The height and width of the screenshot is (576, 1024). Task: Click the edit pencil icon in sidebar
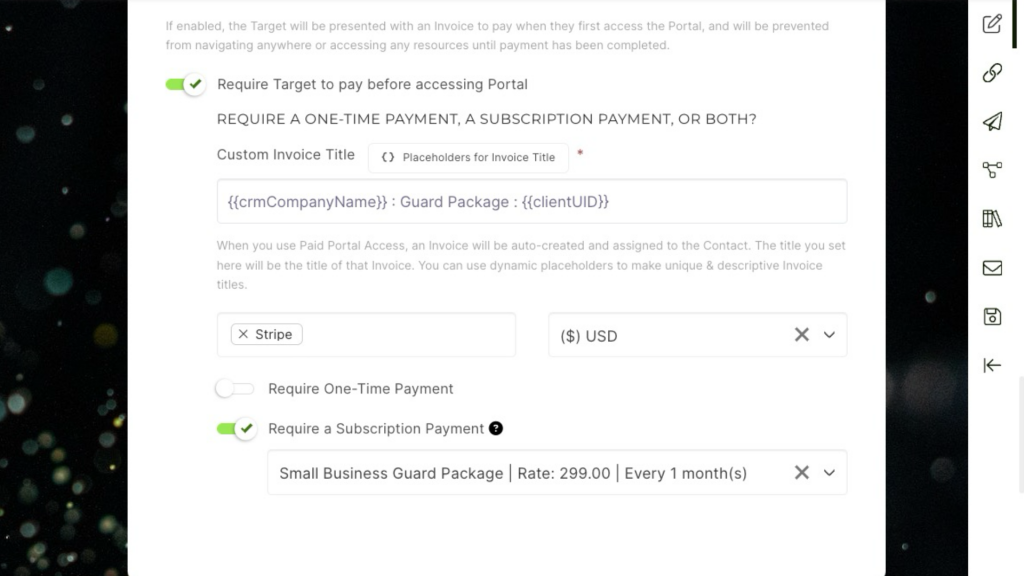tap(992, 24)
